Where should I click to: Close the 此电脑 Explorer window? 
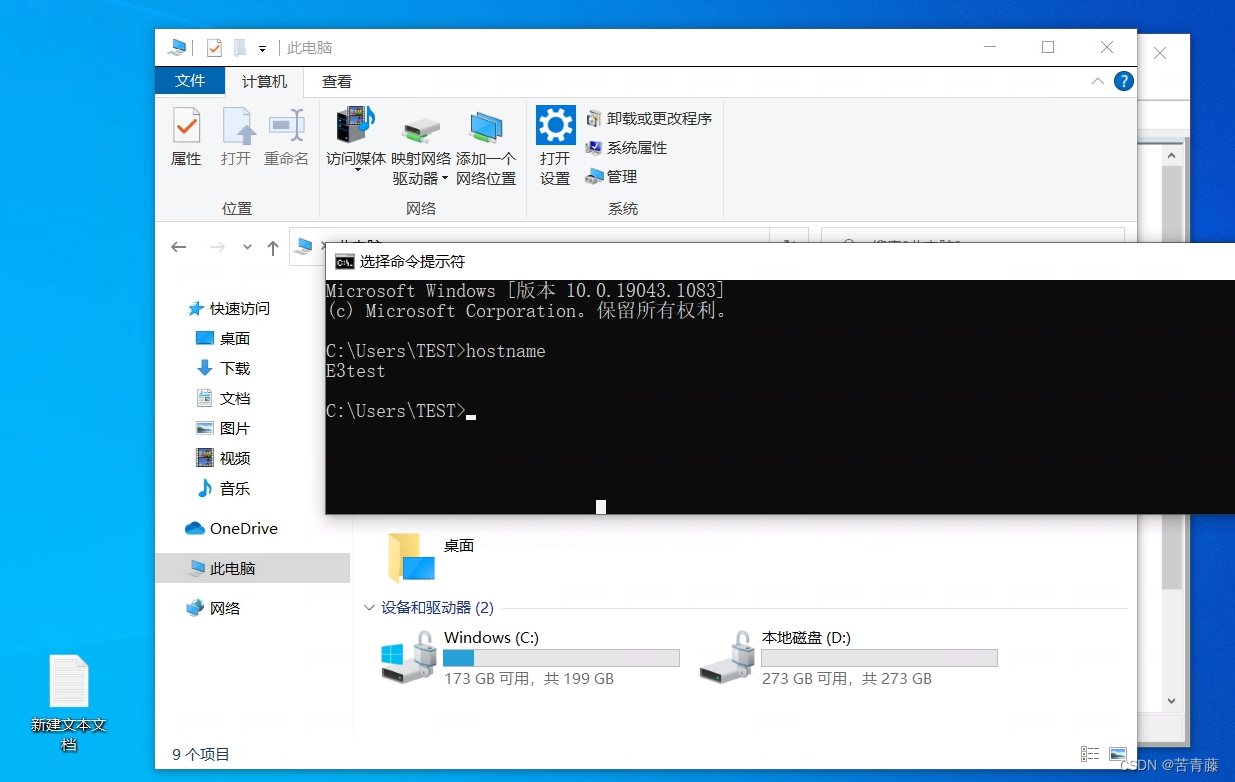pos(1107,47)
